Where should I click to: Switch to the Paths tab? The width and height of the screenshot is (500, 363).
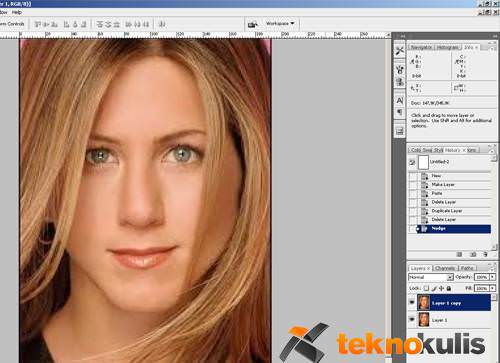(x=467, y=268)
